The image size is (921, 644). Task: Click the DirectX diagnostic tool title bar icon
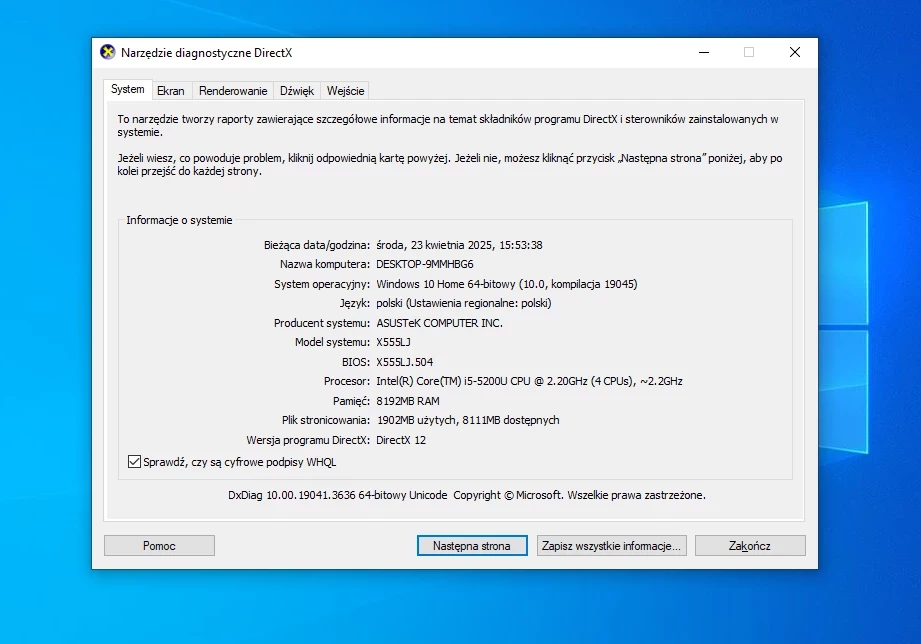[107, 52]
